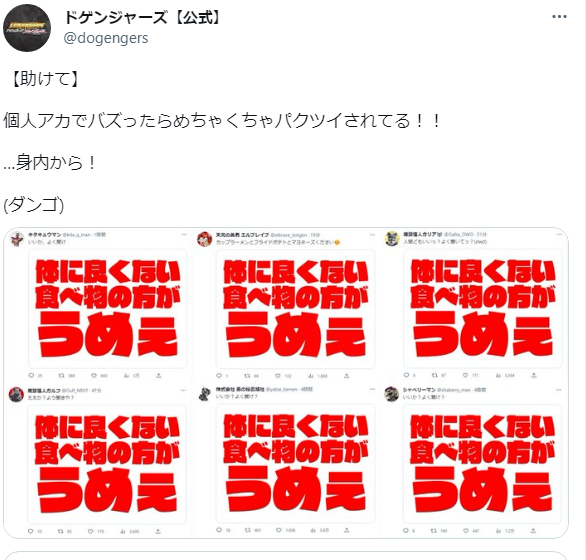Reply to the 悪の秘密結社 tweet via the comment icon
This screenshot has height=560, width=586.
tap(219, 530)
